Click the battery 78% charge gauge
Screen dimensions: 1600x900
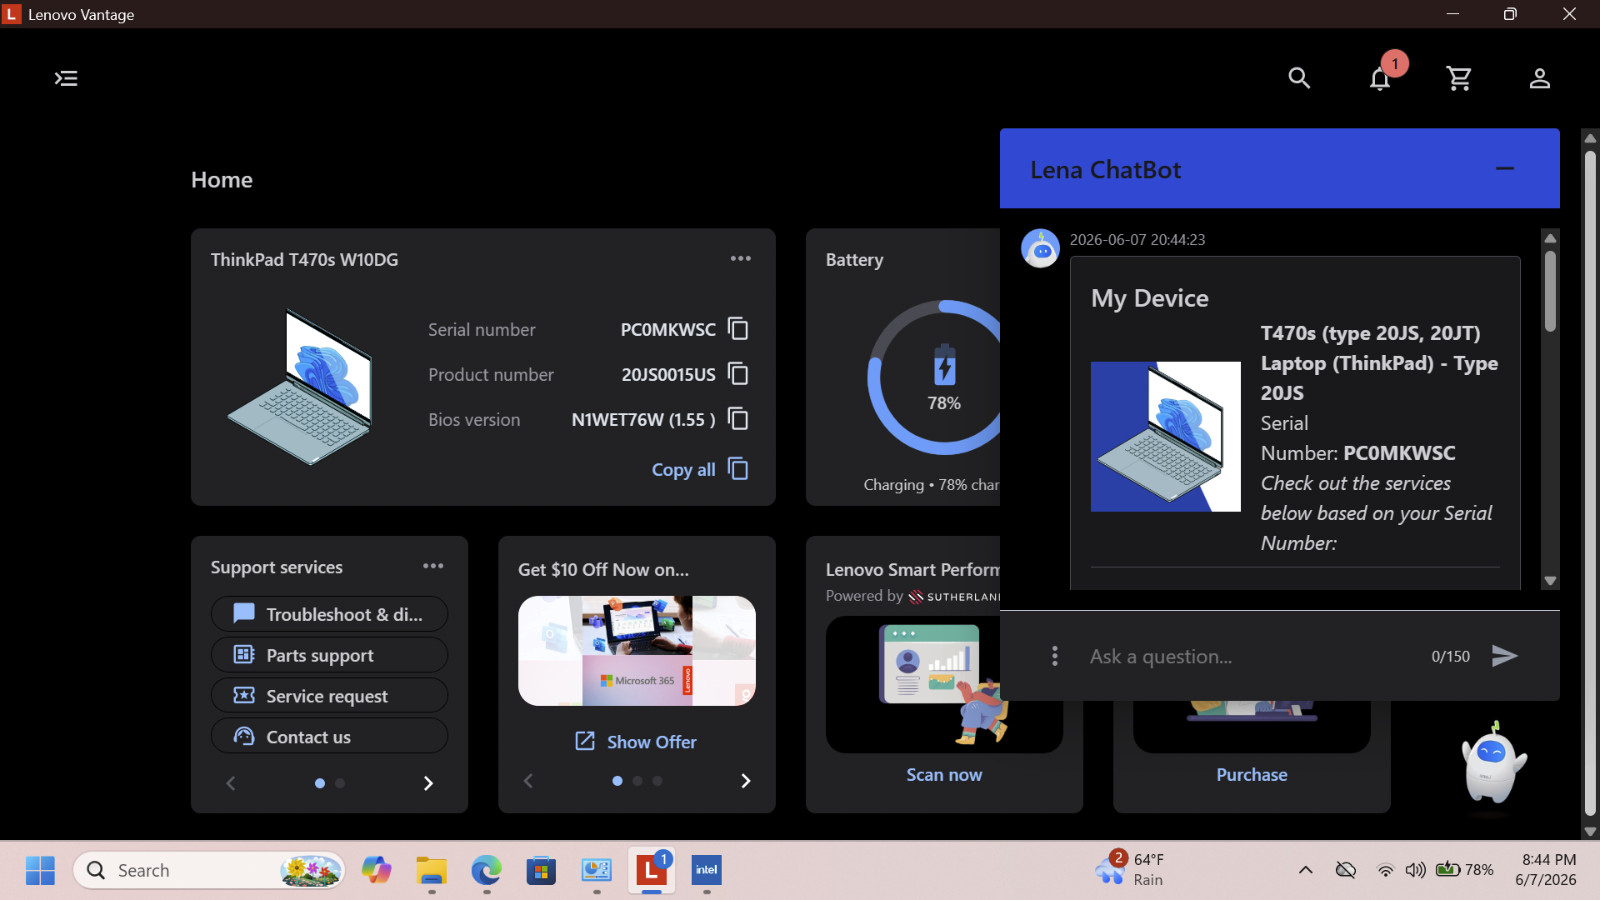click(x=944, y=378)
